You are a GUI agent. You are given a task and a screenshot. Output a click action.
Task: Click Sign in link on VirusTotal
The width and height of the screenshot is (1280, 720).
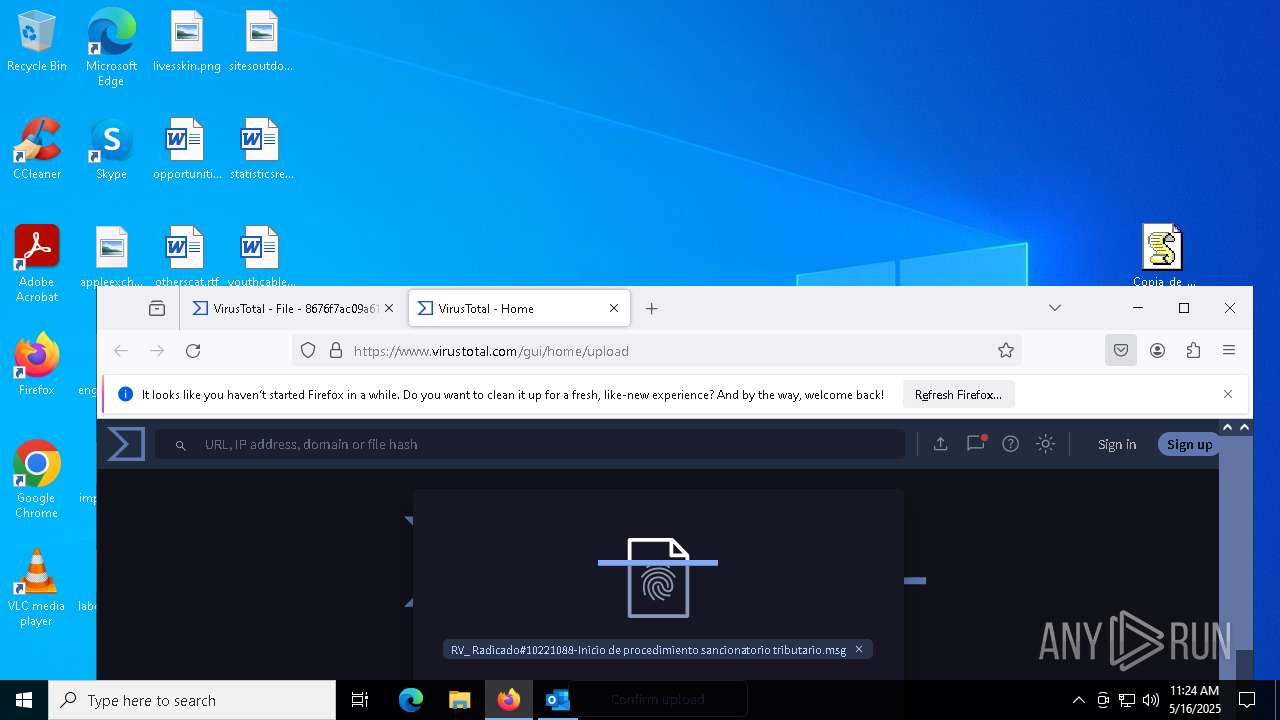pos(1117,444)
